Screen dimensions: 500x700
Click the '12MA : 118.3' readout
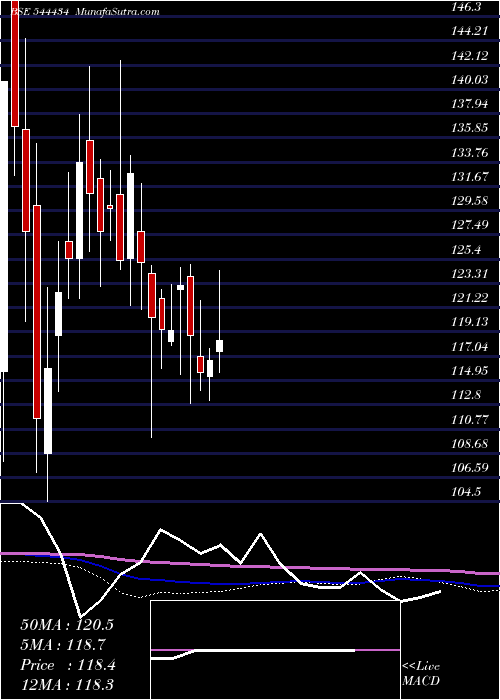point(67,686)
